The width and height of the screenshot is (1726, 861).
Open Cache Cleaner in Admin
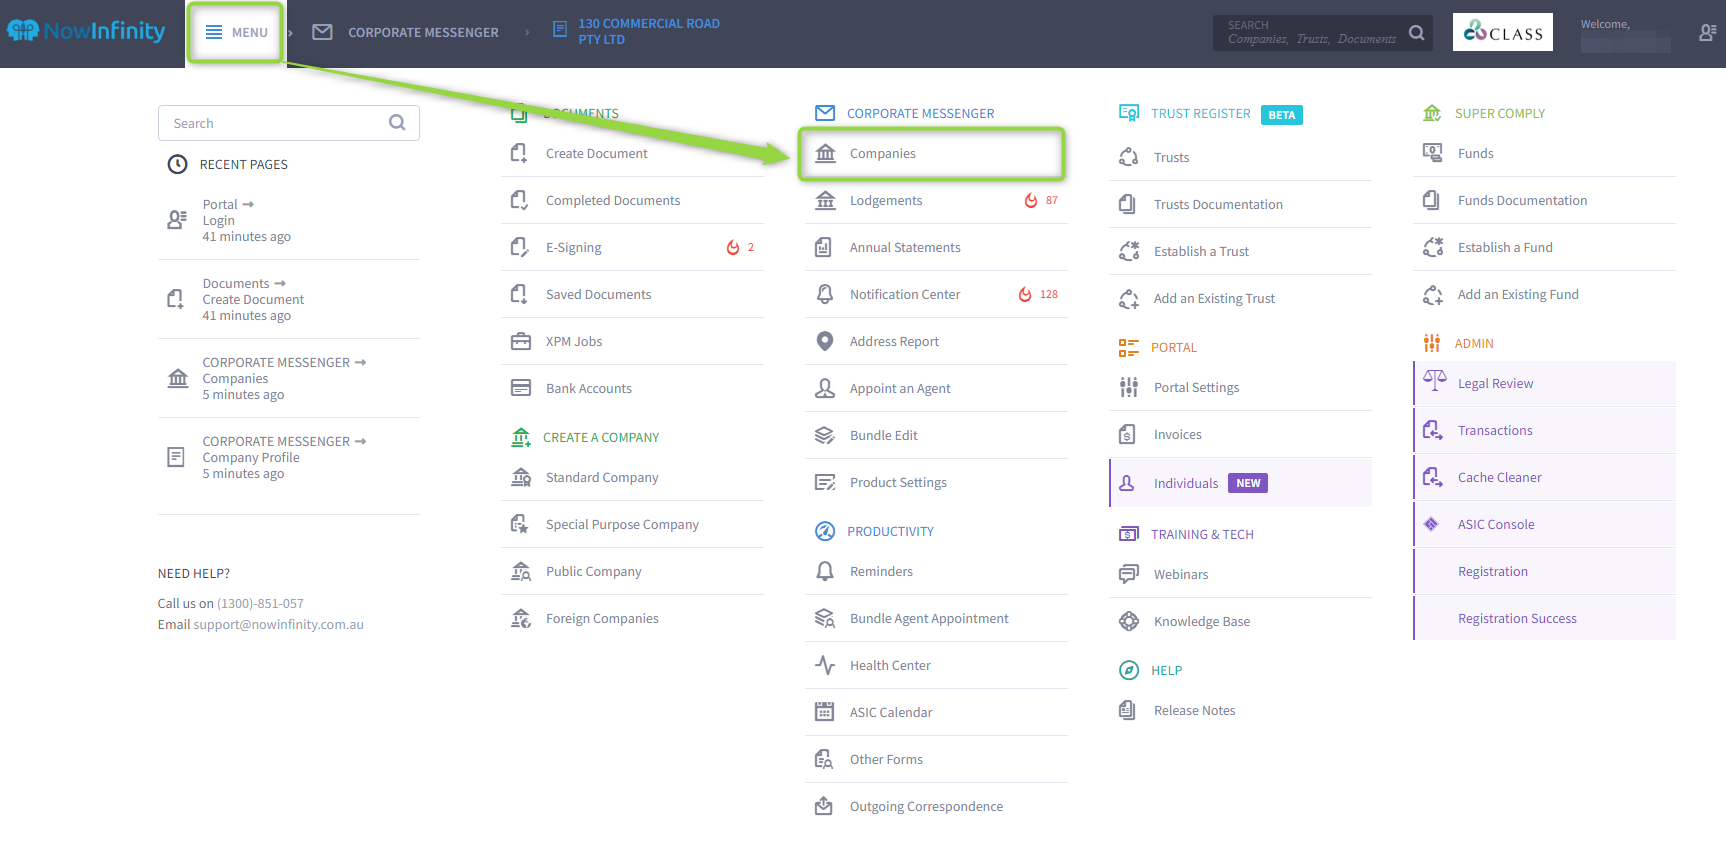[1545, 477]
